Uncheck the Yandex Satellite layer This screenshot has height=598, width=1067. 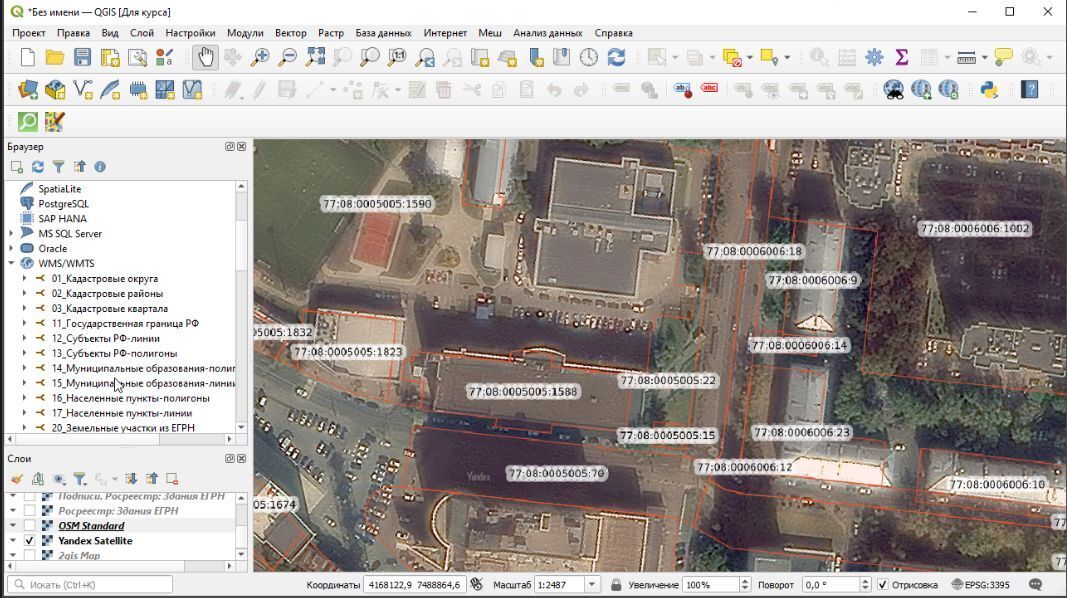point(30,541)
